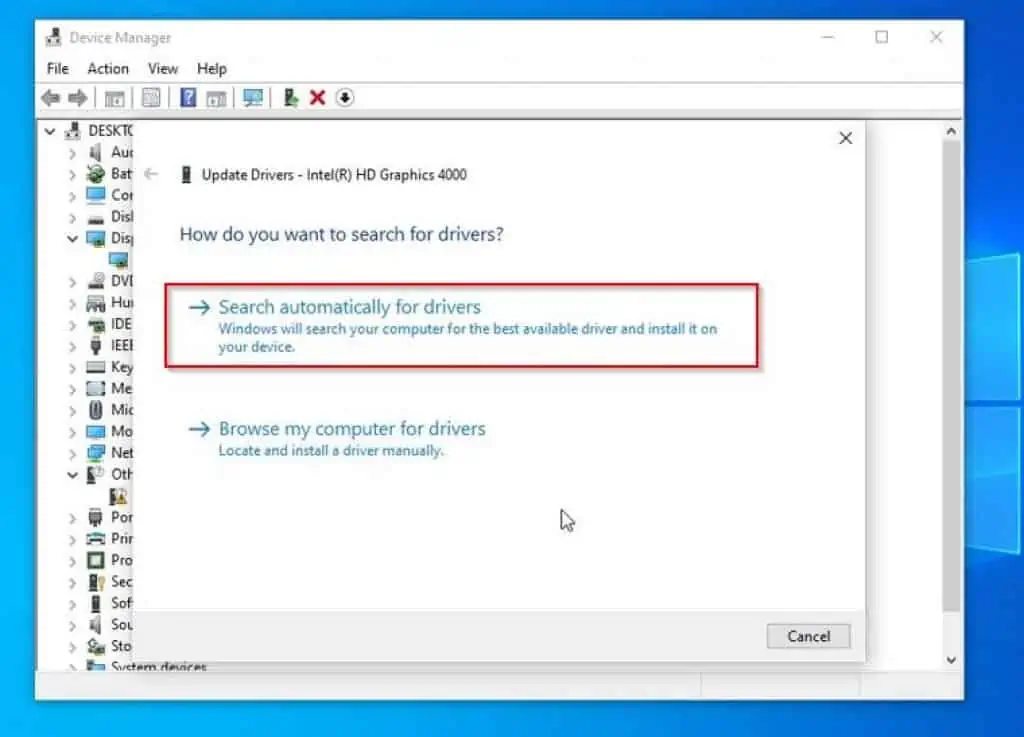Expand the DVD drives node chevron
This screenshot has width=1024, height=737.
(x=72, y=282)
